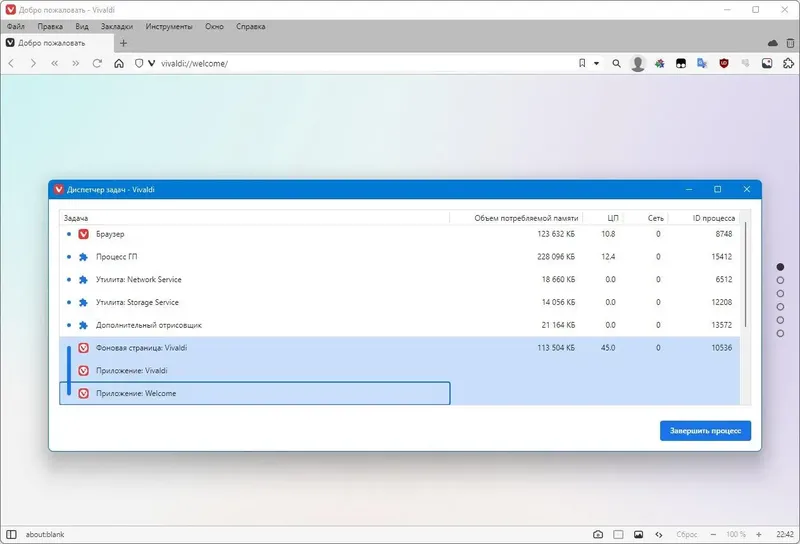Open the search magnifier field

[616, 63]
